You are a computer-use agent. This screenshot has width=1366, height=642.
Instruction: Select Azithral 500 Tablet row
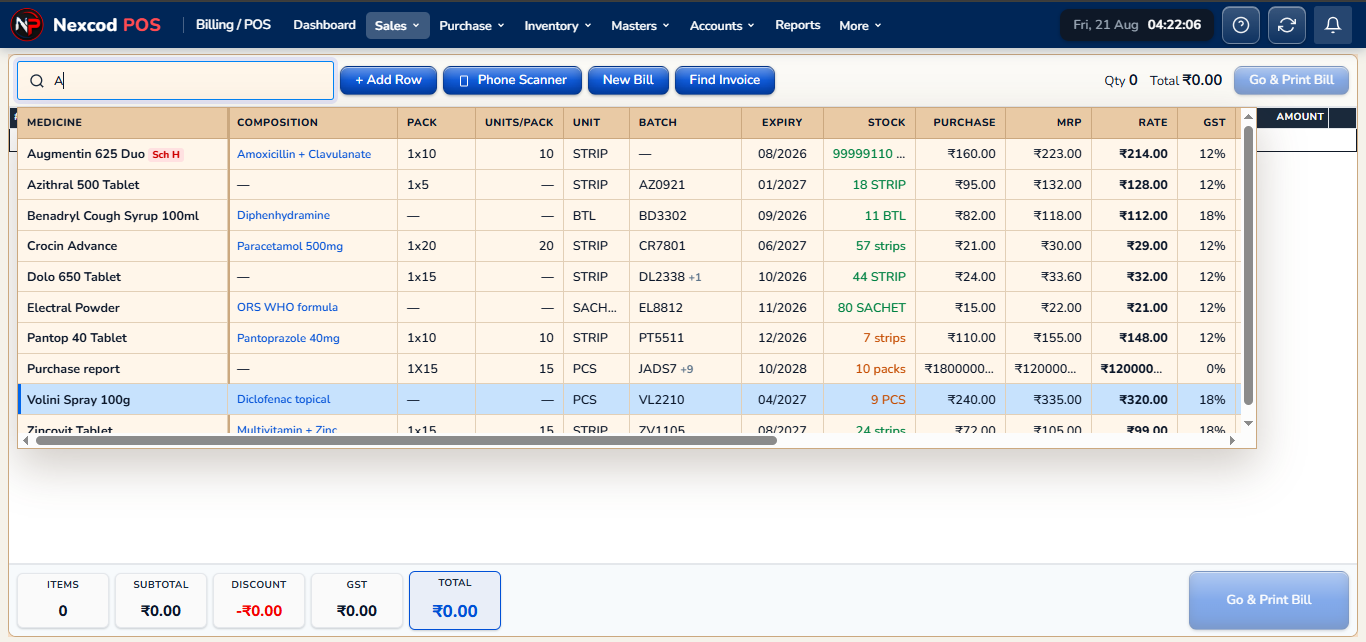pyautogui.click(x=629, y=185)
